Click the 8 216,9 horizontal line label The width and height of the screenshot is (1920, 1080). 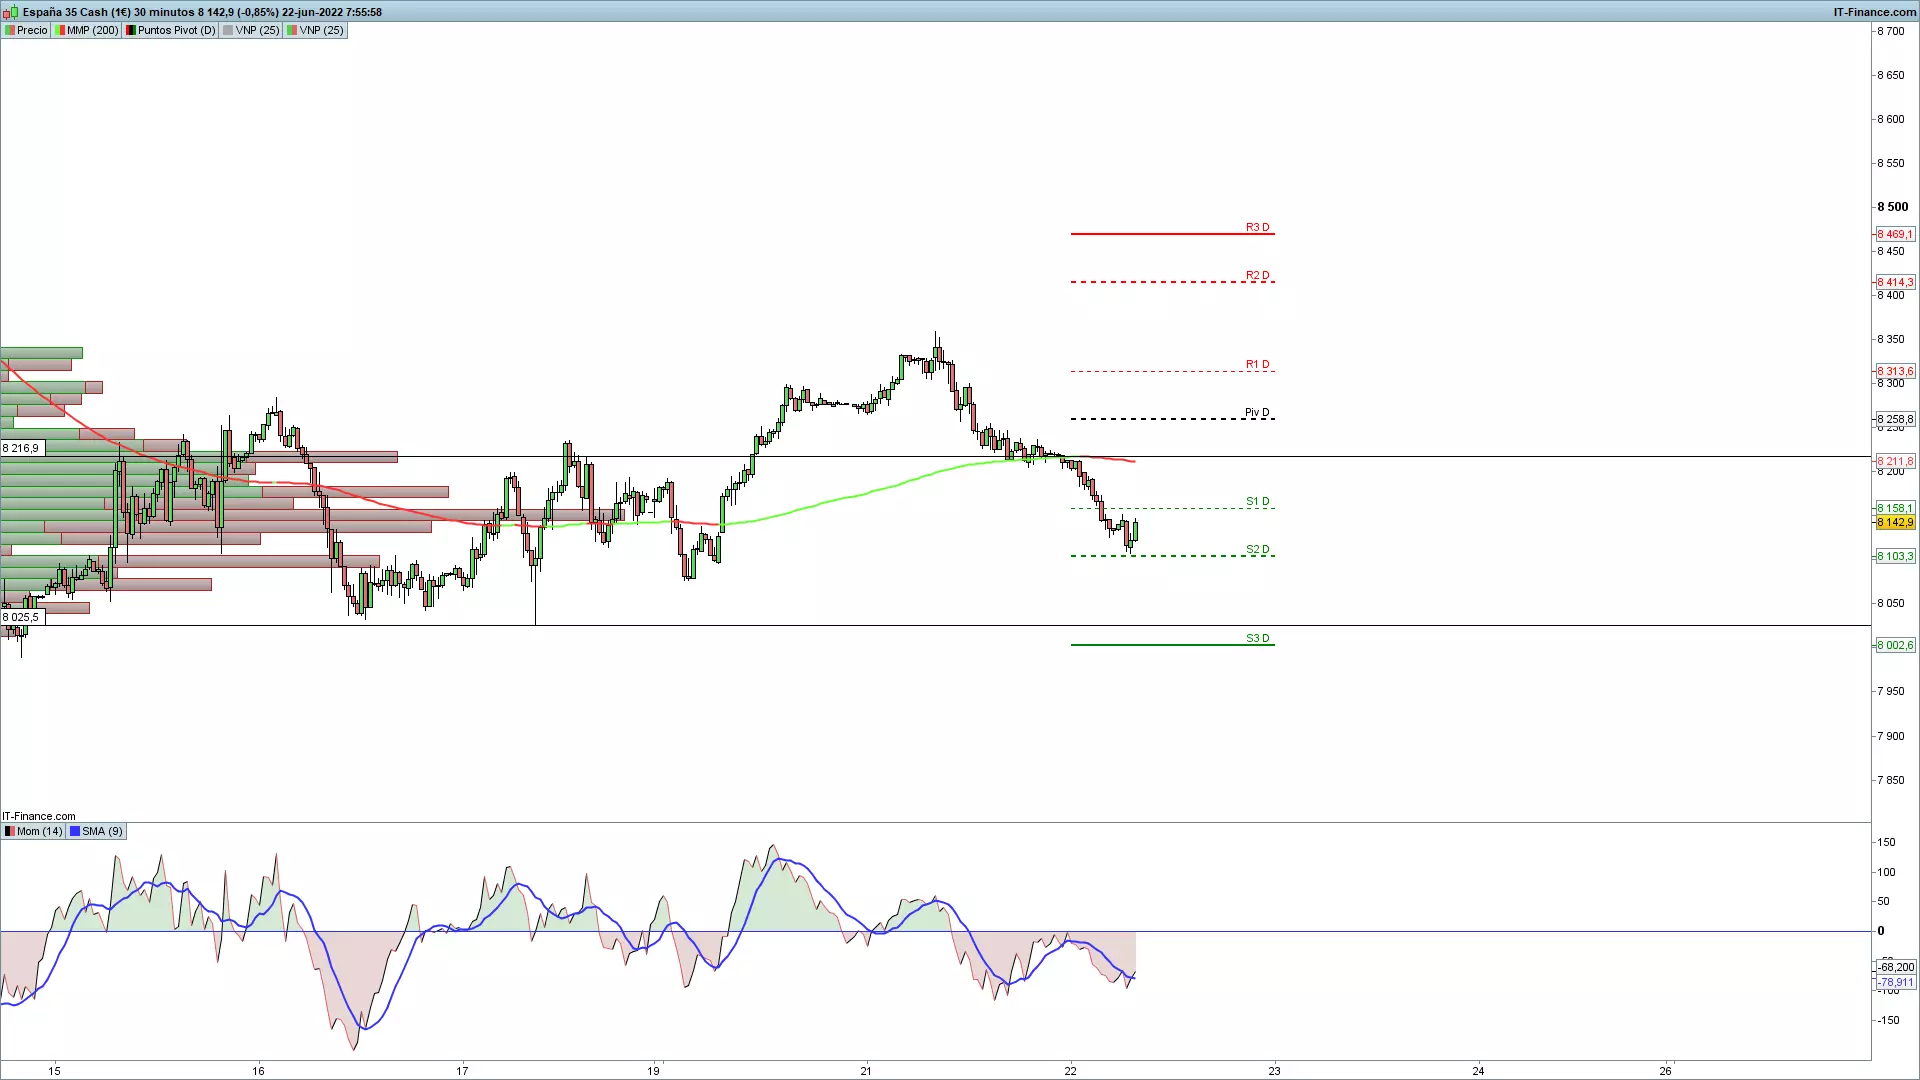pos(21,448)
